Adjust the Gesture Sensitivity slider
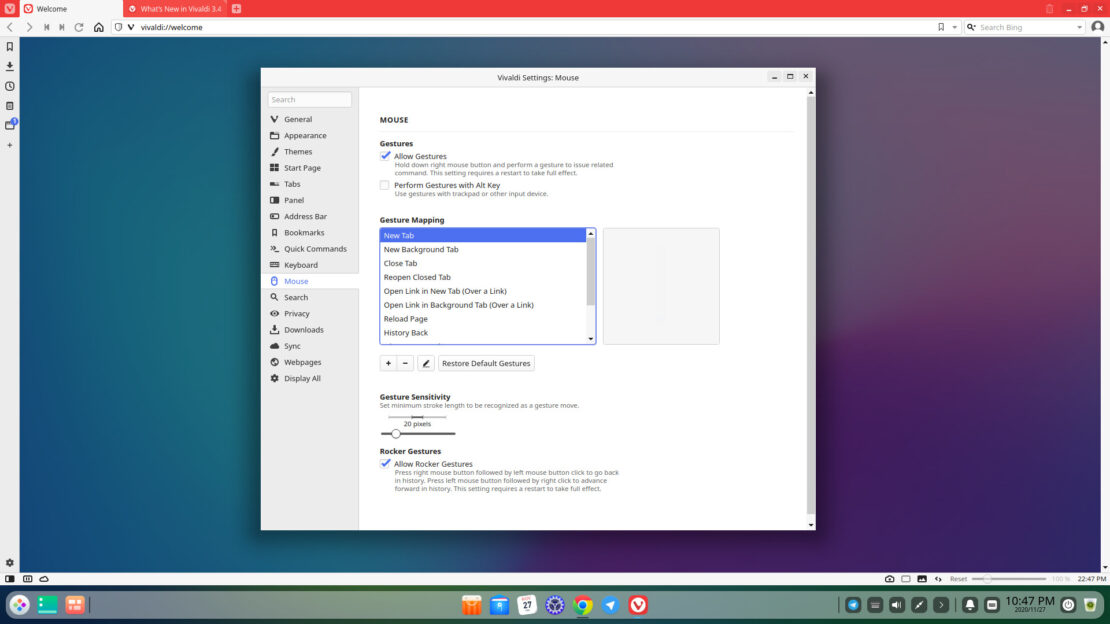Screen dimensions: 1110x624 pyautogui.click(x=396, y=434)
